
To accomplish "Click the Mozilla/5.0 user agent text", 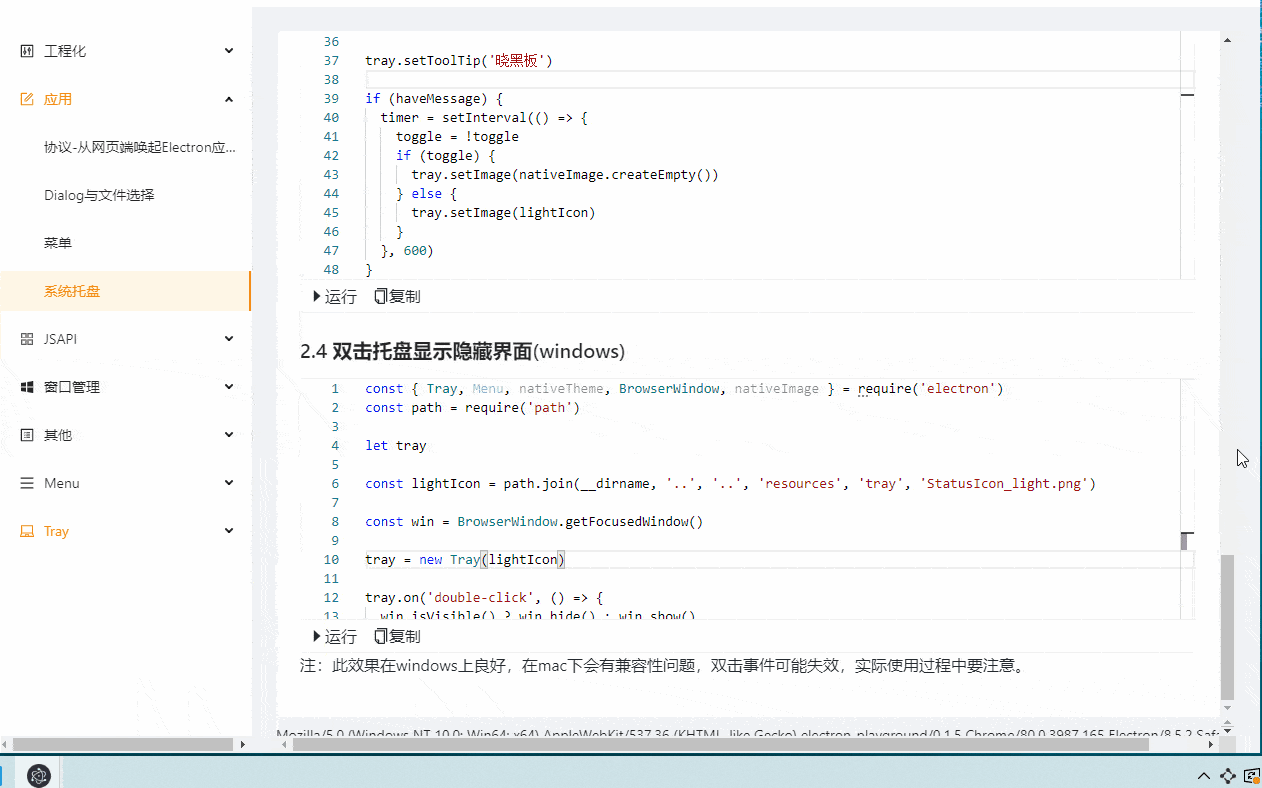I will [748, 733].
